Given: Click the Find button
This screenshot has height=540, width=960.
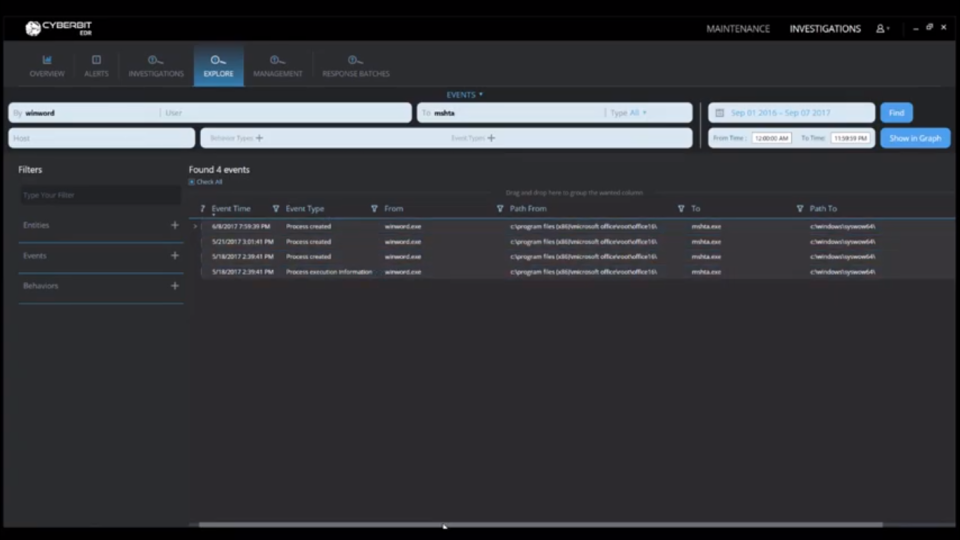Looking at the screenshot, I should 896,113.
